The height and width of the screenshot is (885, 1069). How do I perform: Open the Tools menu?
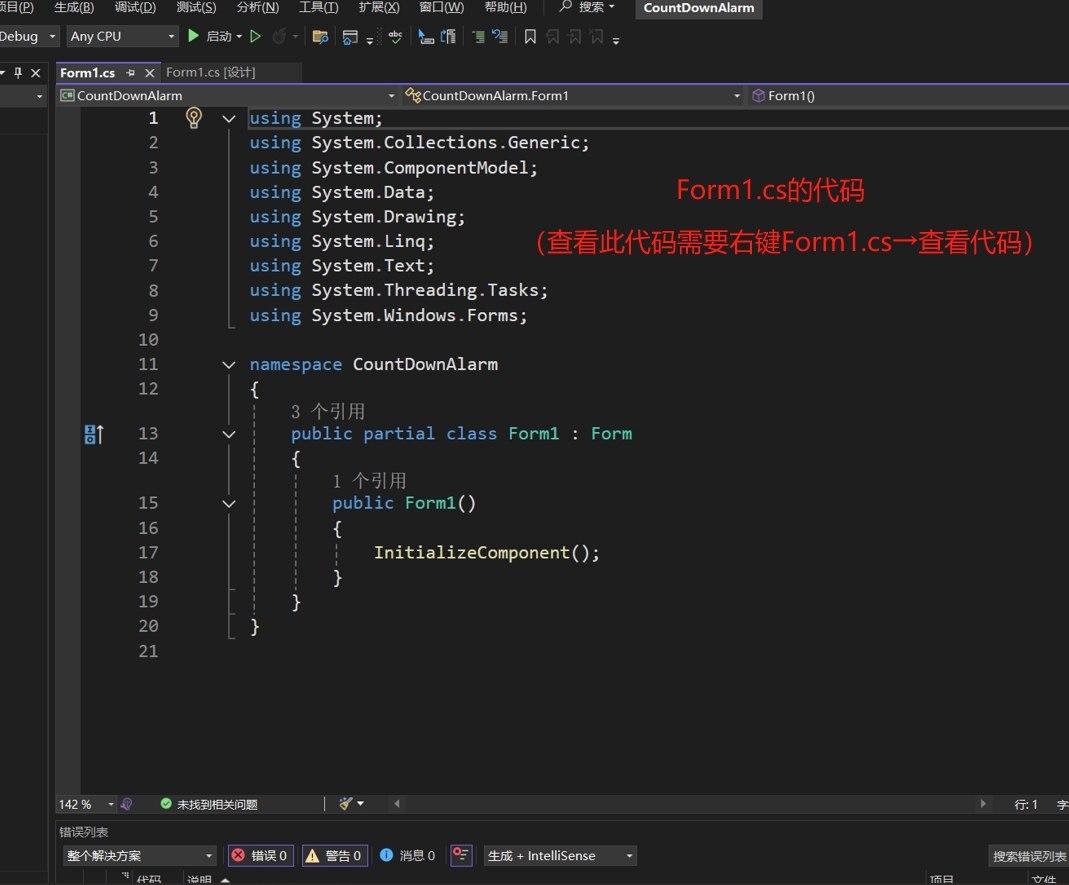[318, 7]
